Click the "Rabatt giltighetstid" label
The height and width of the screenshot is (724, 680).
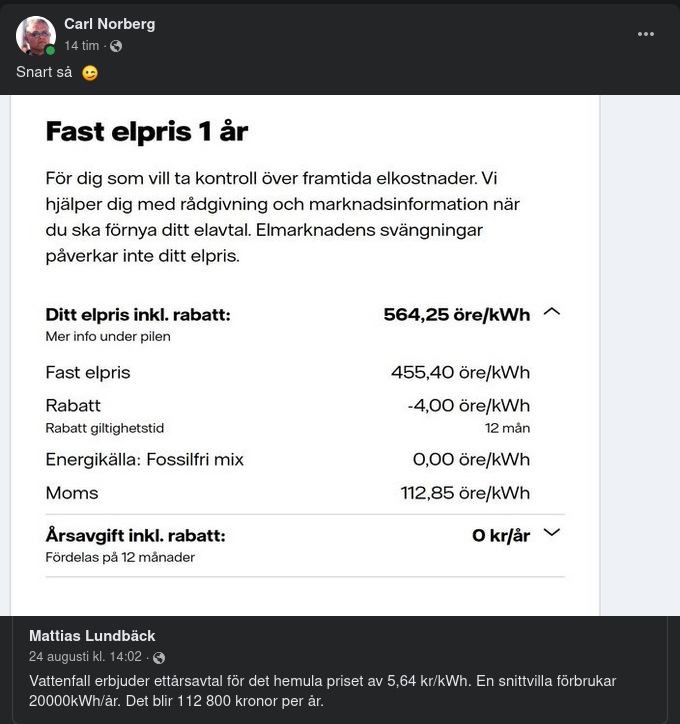(104, 428)
